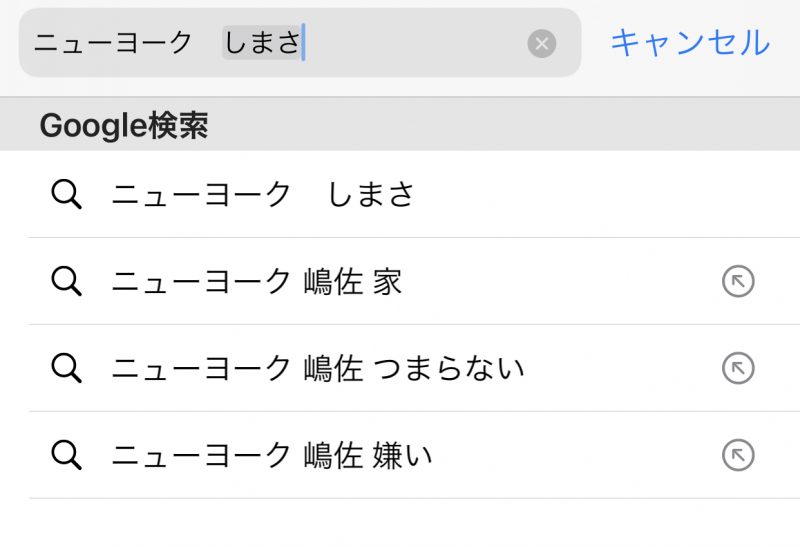This screenshot has height=548, width=800.
Task: Fill search with 嶋佐 嫌い using its arrow icon
Action: (738, 455)
